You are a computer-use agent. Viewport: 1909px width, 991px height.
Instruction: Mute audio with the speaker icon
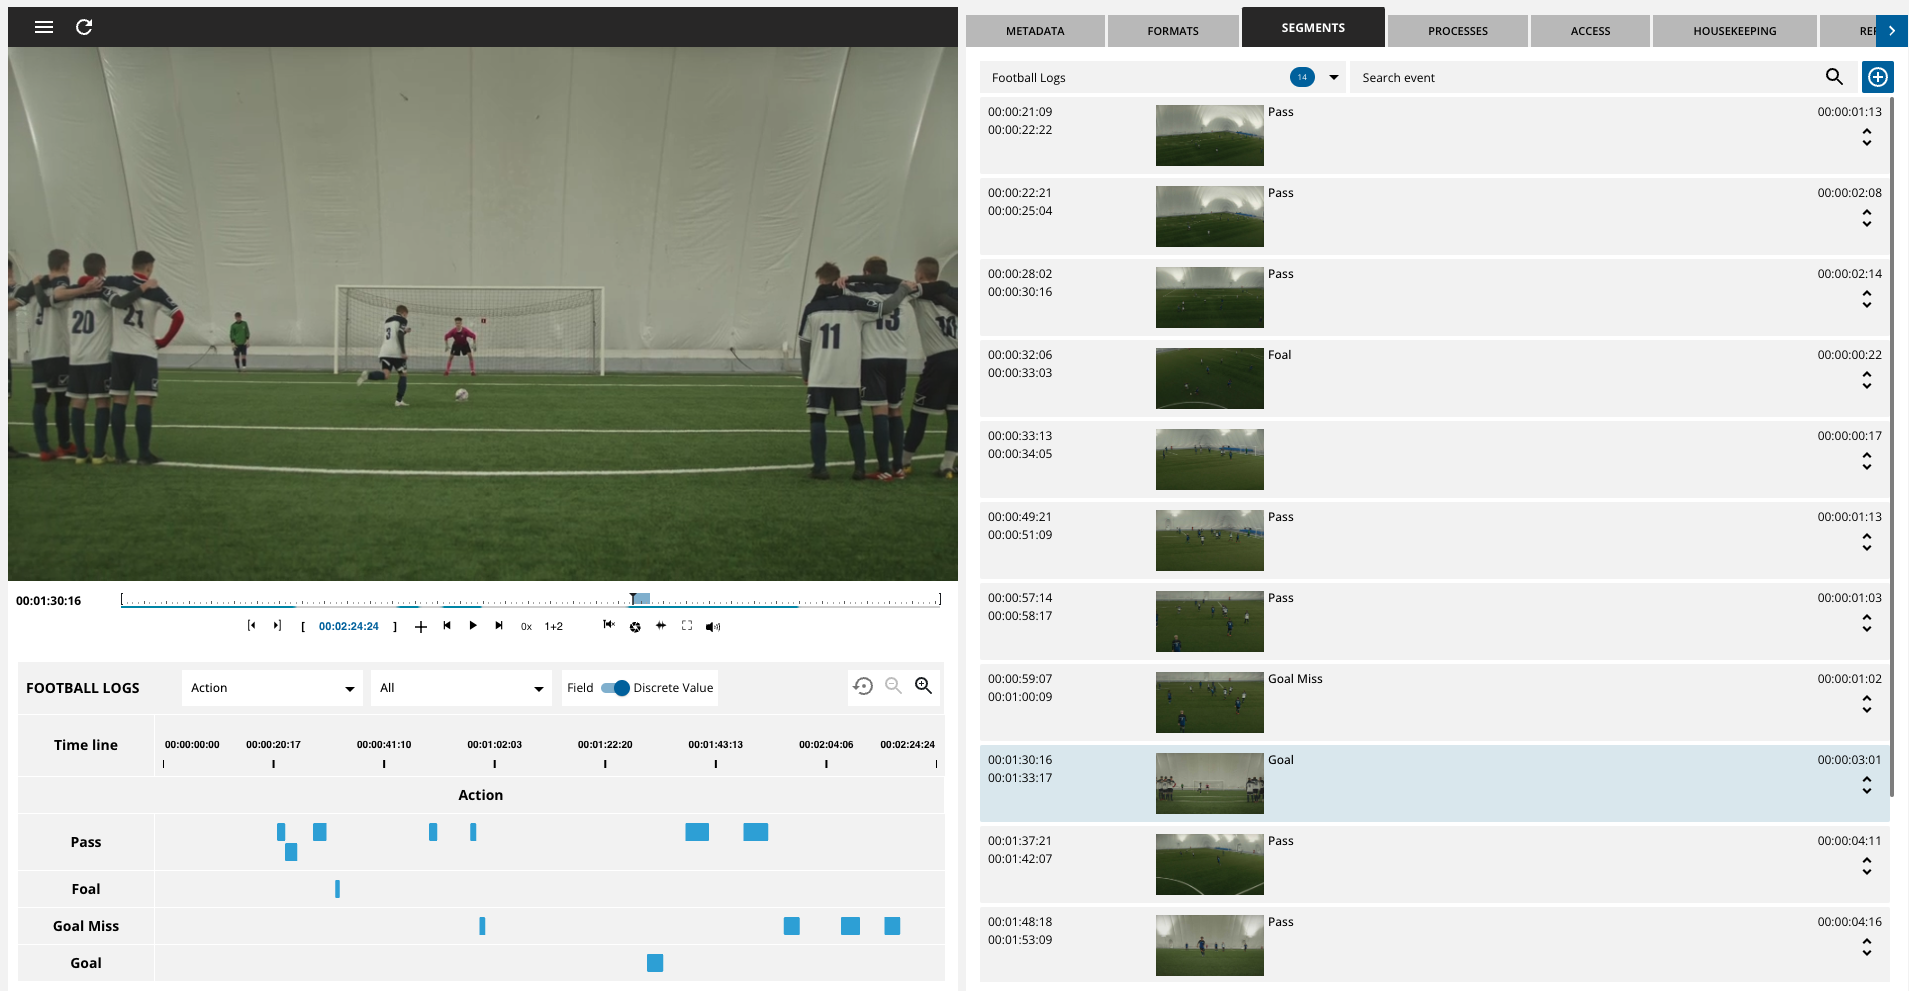click(x=713, y=627)
